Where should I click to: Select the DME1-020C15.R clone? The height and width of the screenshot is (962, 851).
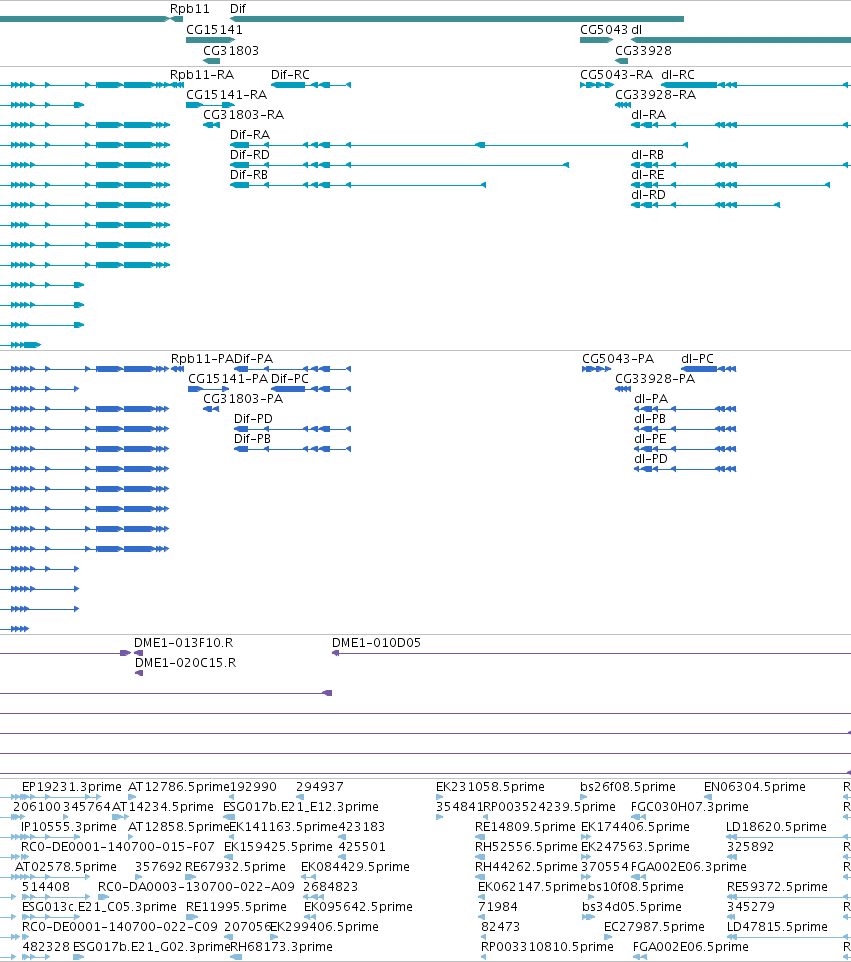(139, 673)
